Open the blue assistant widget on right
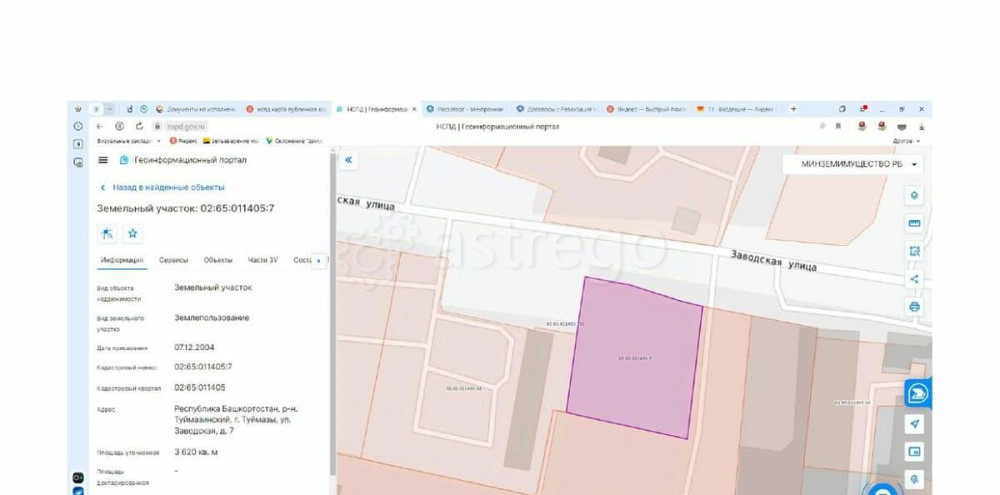This screenshot has height=495, width=1000. [x=915, y=394]
